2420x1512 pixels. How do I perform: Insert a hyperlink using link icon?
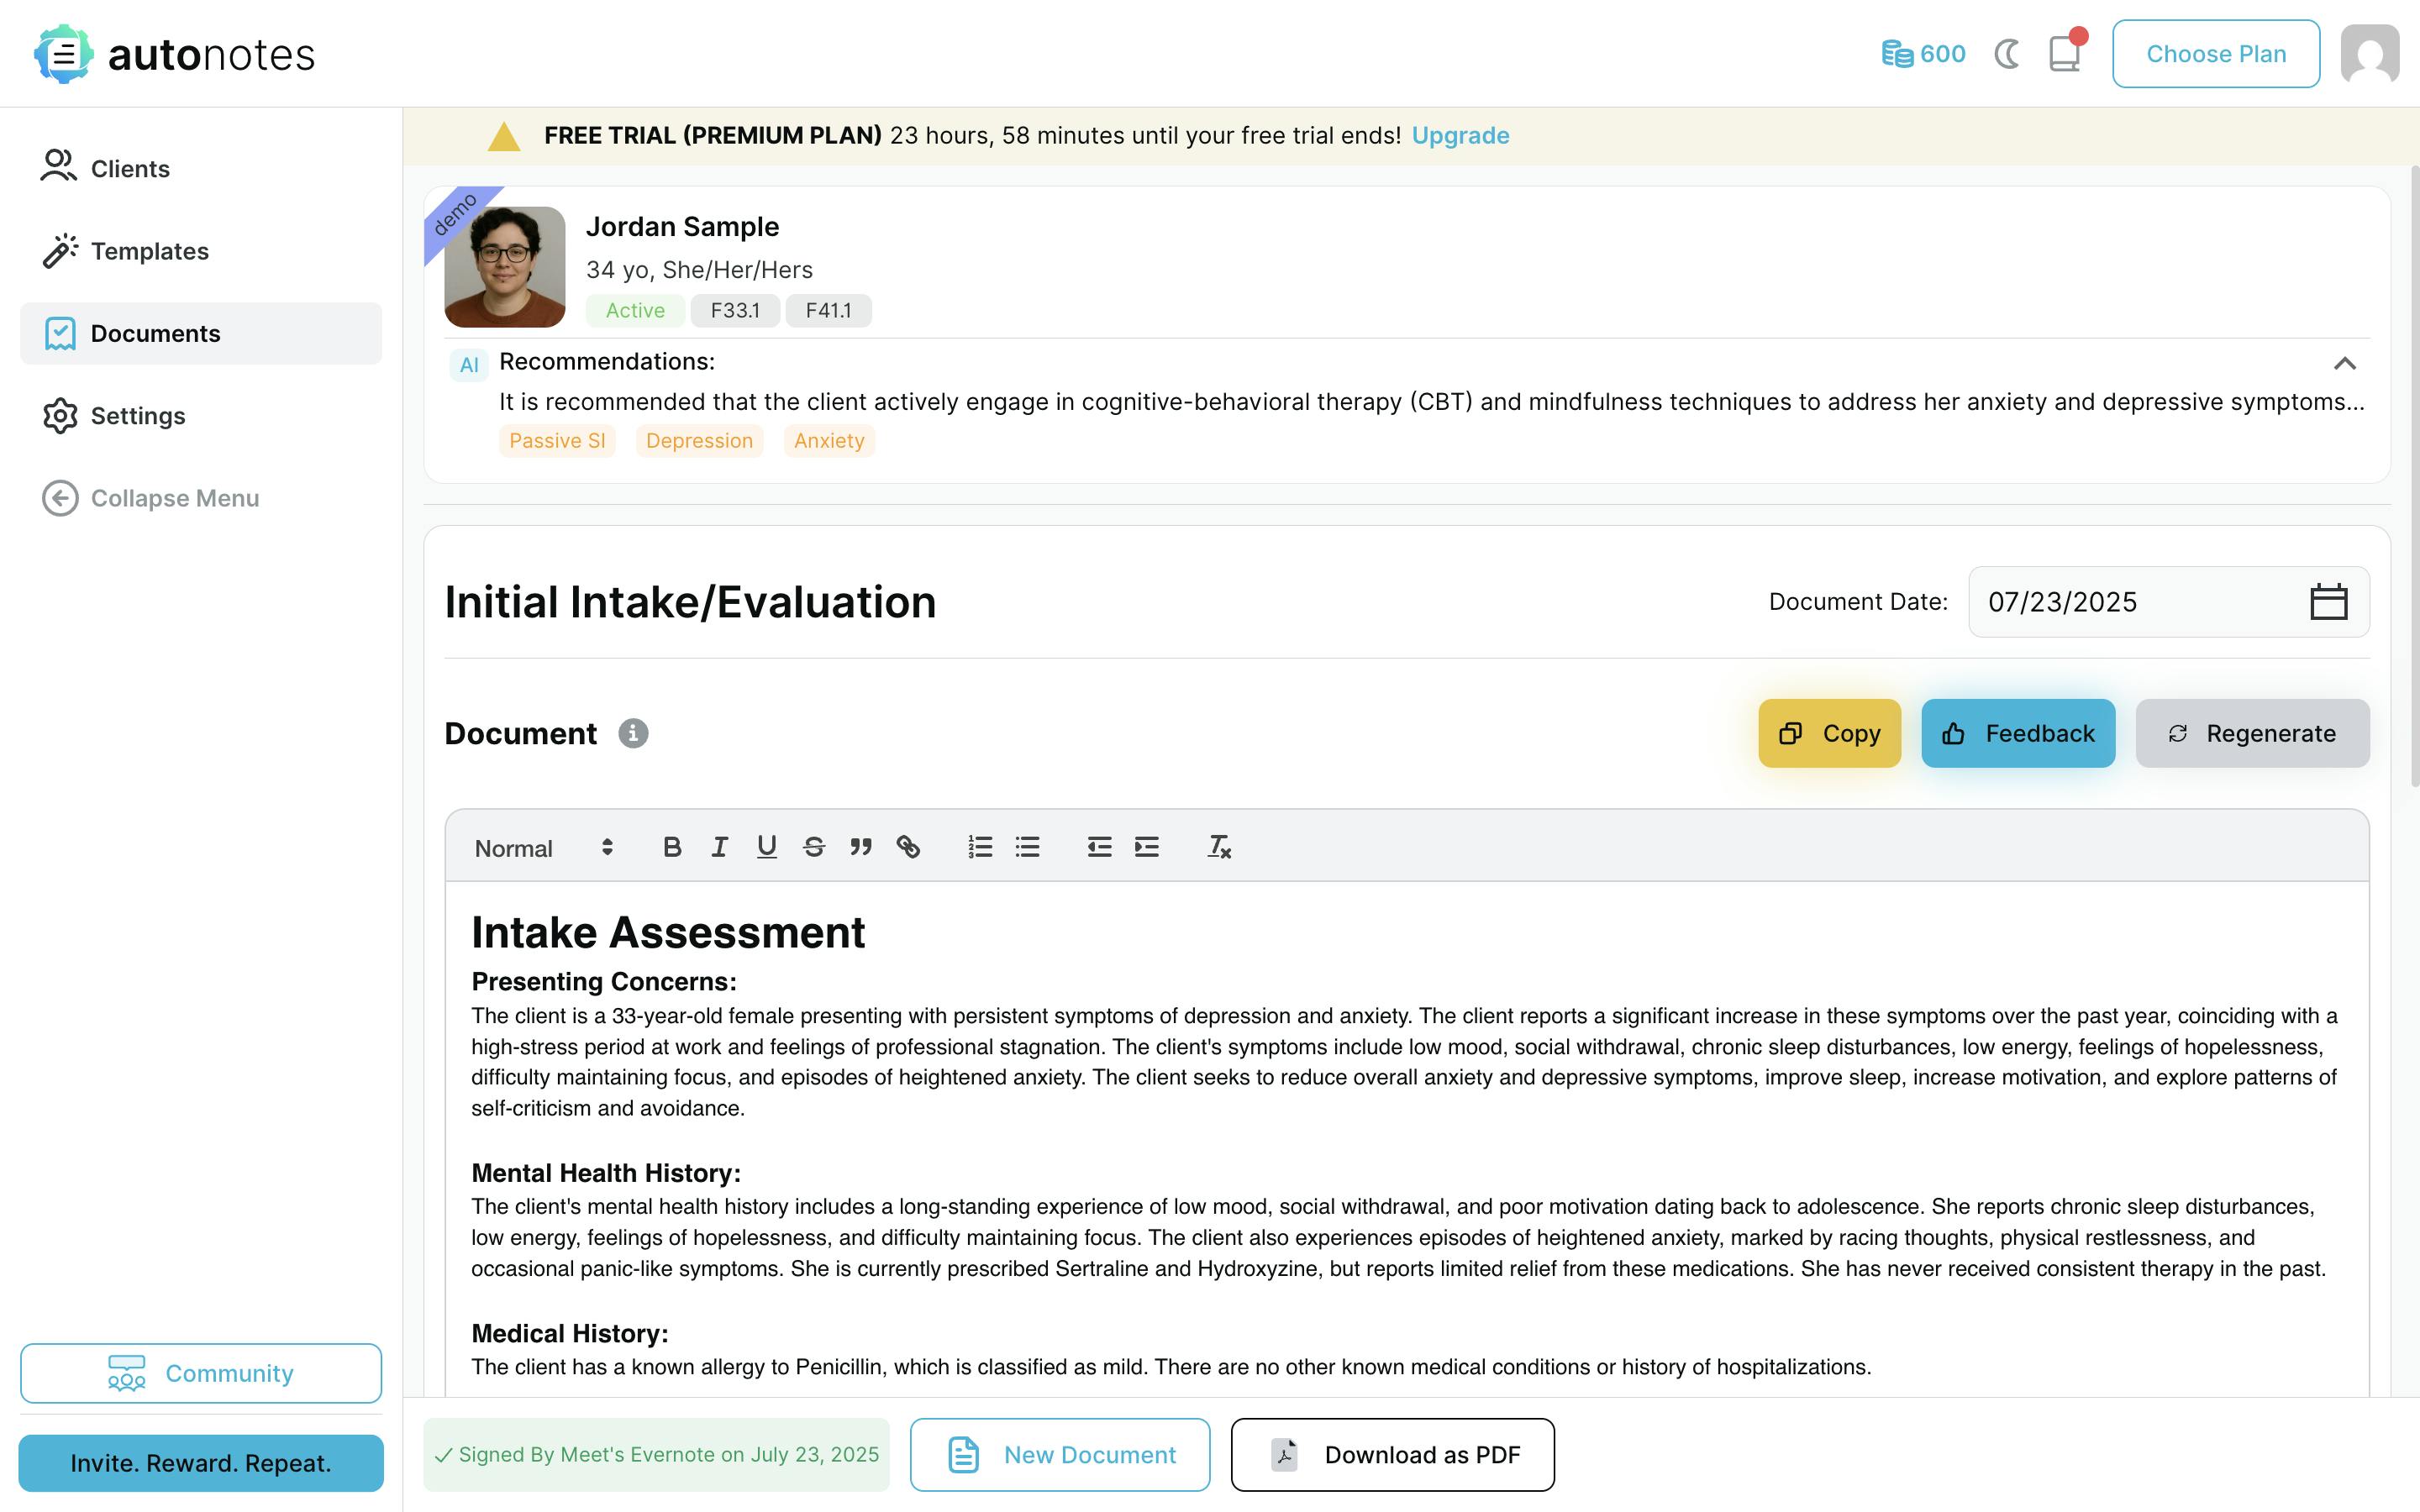(x=908, y=847)
